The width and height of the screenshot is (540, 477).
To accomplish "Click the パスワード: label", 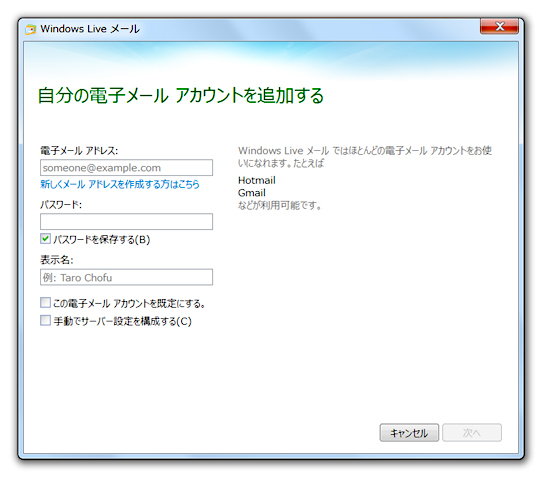I will click(x=61, y=205).
